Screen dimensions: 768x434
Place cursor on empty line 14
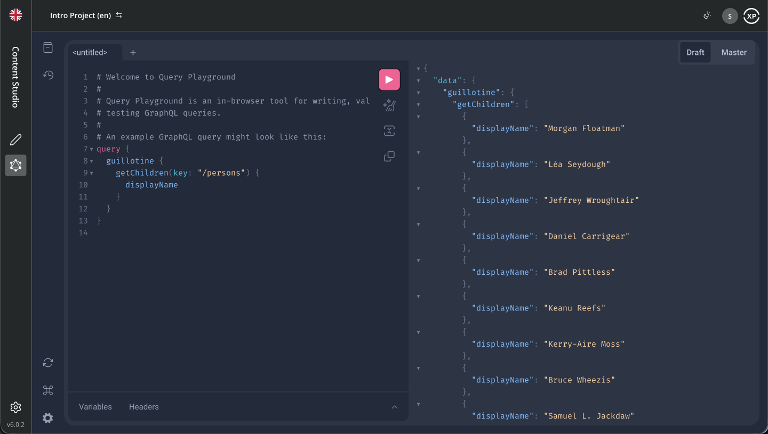(x=233, y=233)
